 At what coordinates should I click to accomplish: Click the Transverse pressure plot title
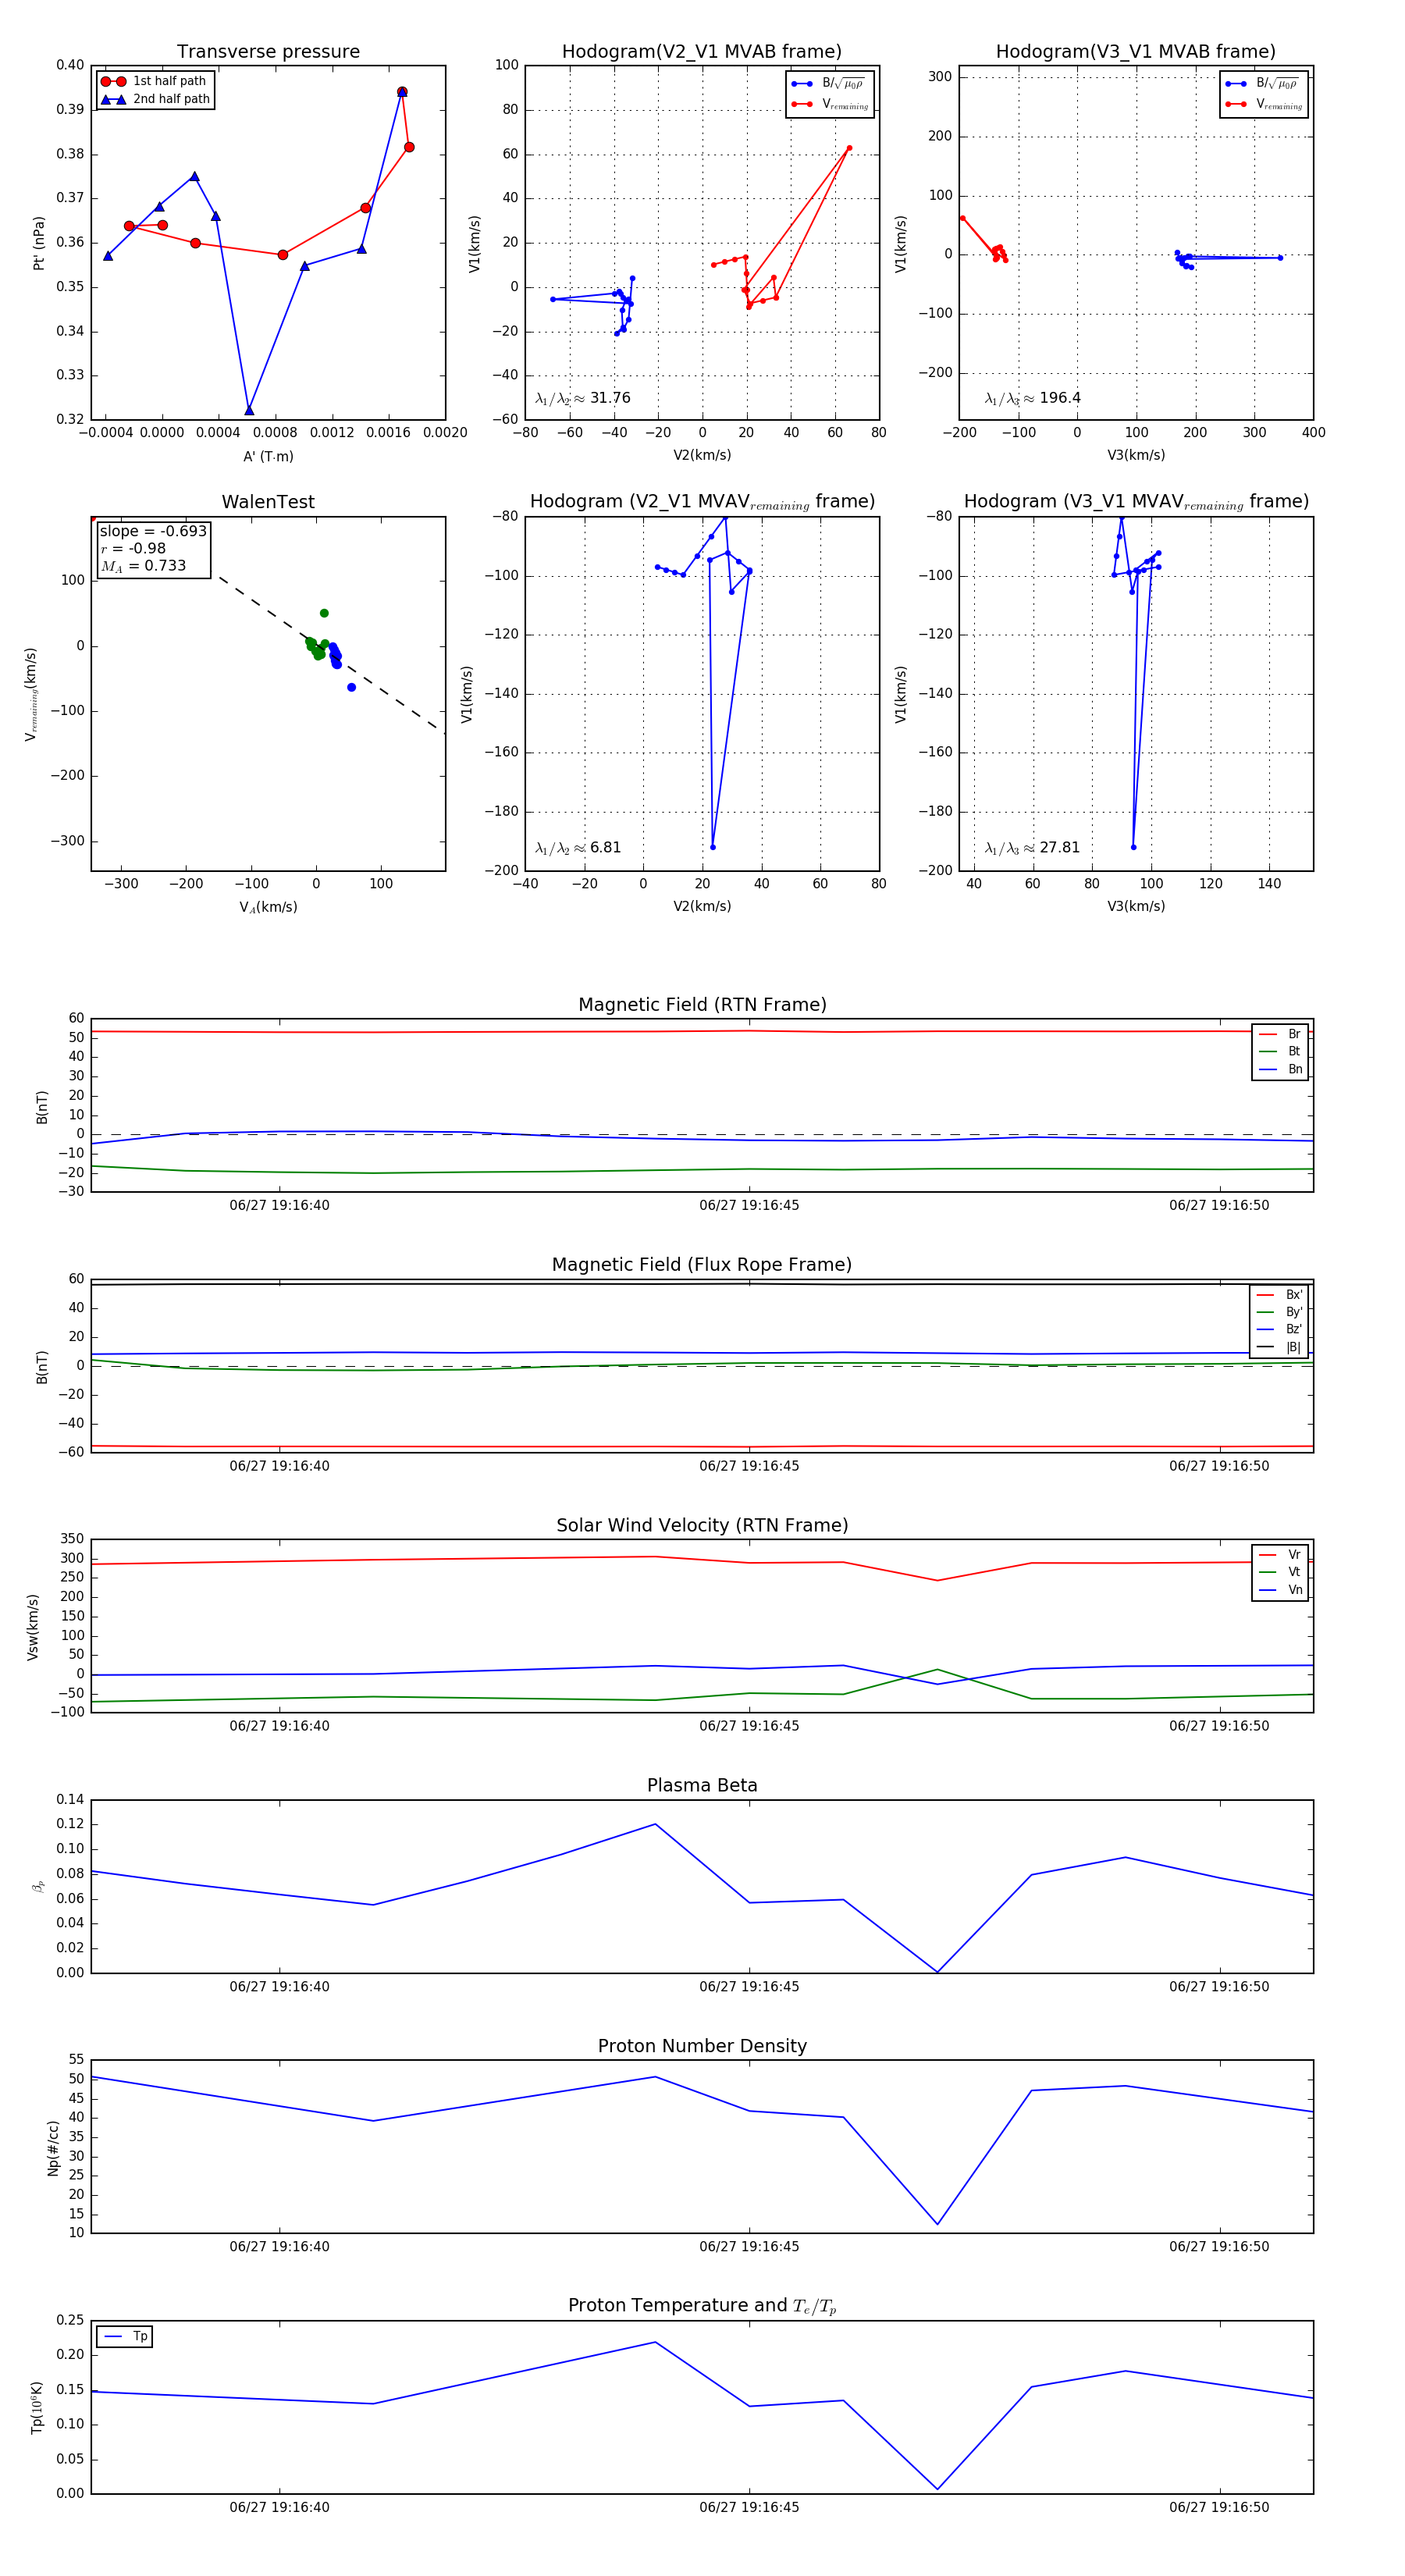click(268, 52)
